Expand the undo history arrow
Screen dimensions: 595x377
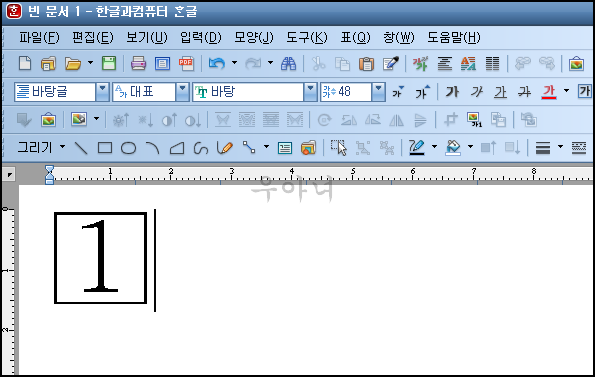pyautogui.click(x=235, y=63)
